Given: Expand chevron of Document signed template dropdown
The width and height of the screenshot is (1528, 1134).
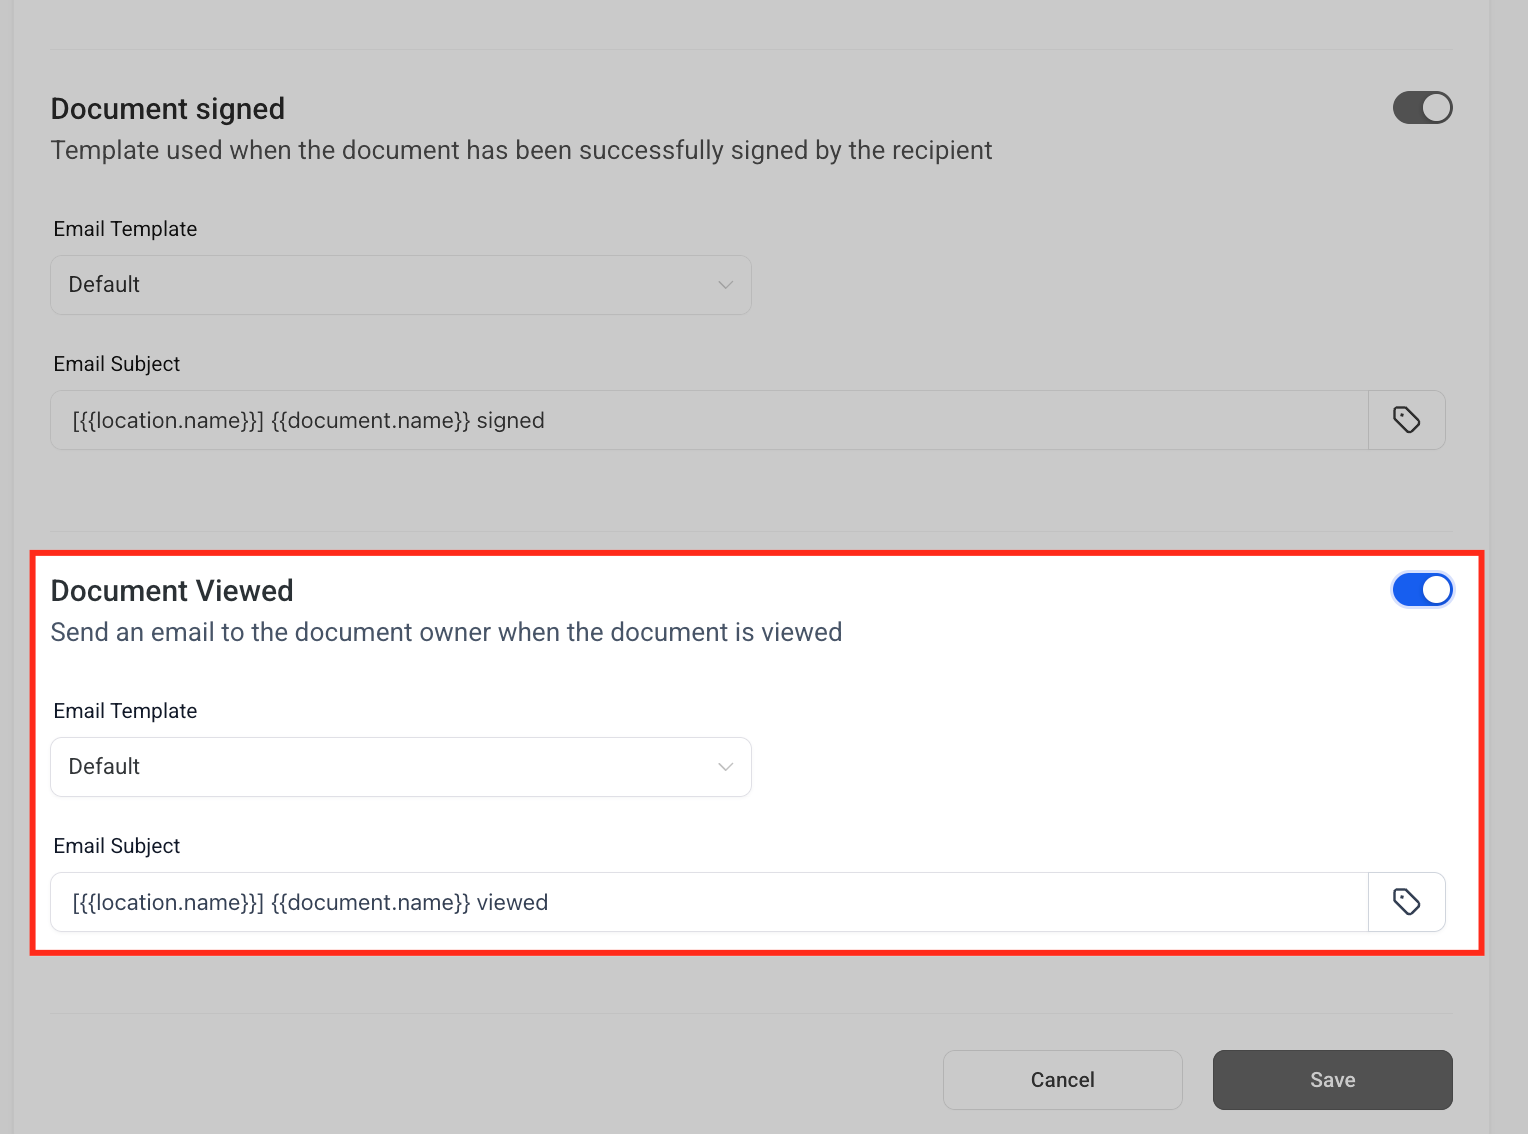Looking at the screenshot, I should coord(726,285).
